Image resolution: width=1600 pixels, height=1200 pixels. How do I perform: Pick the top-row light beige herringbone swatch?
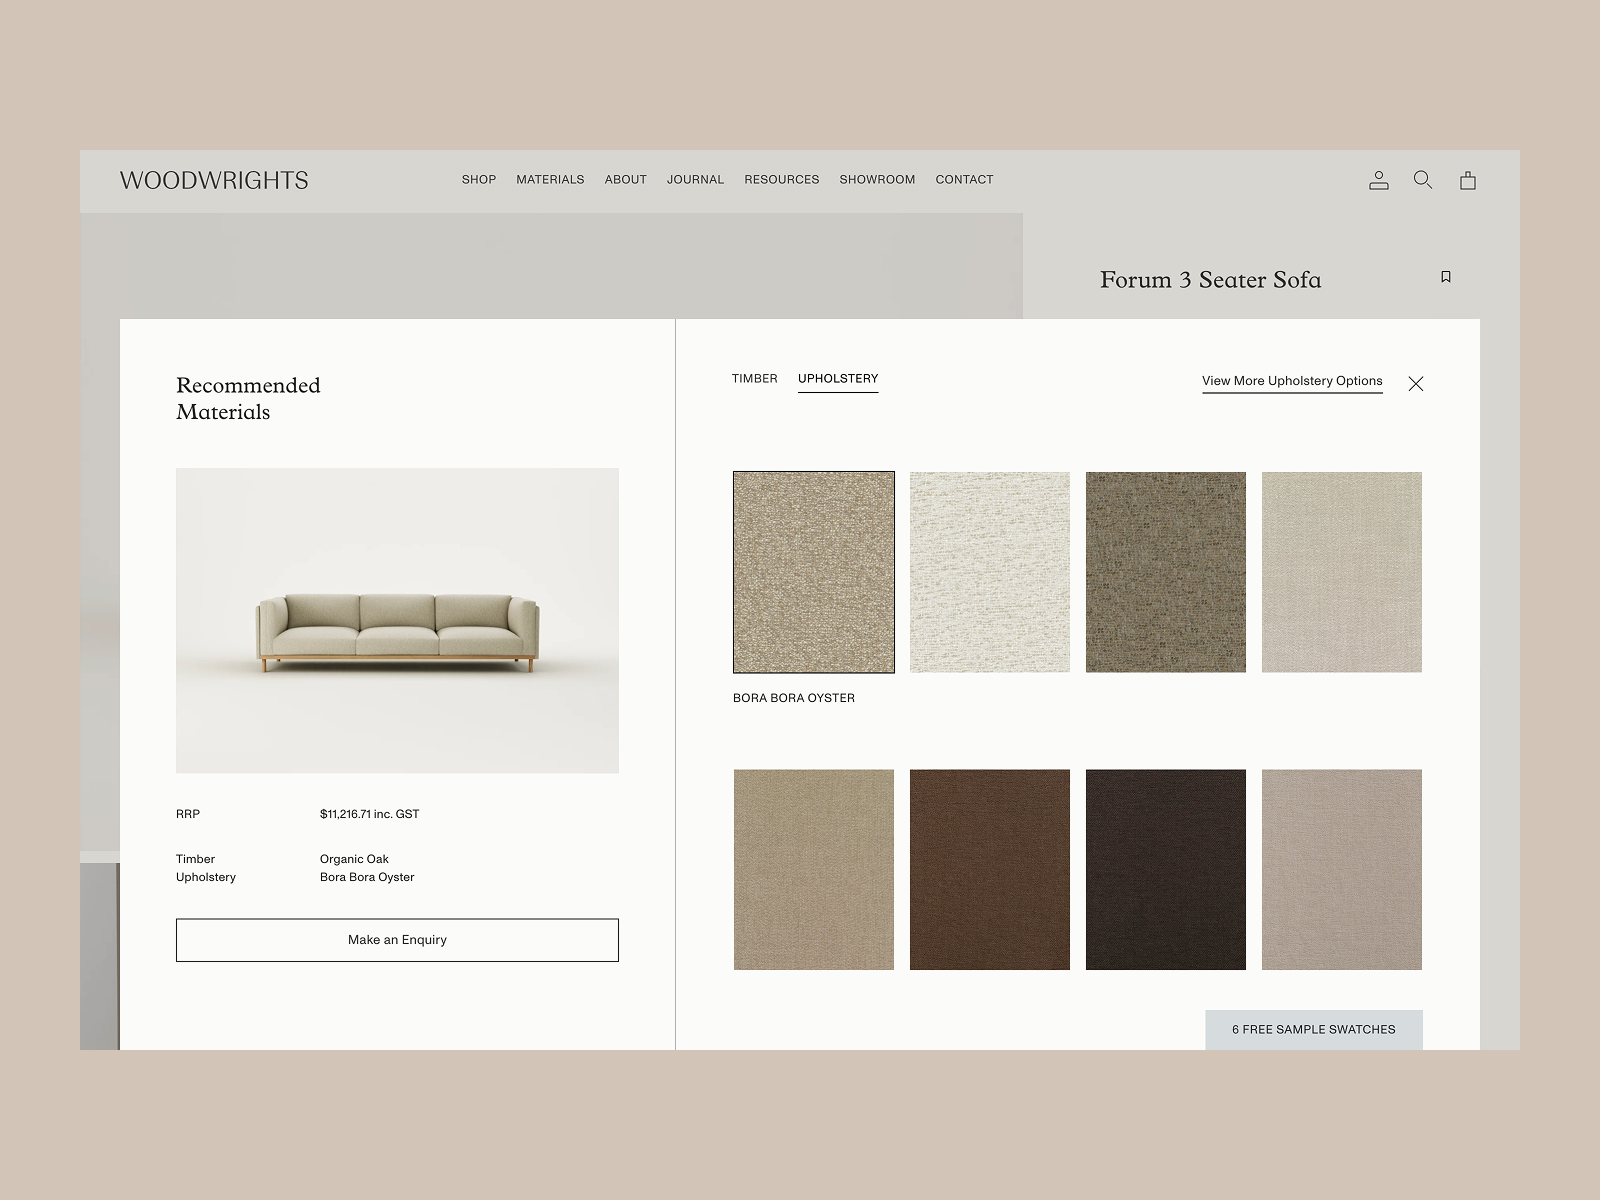tap(1342, 572)
